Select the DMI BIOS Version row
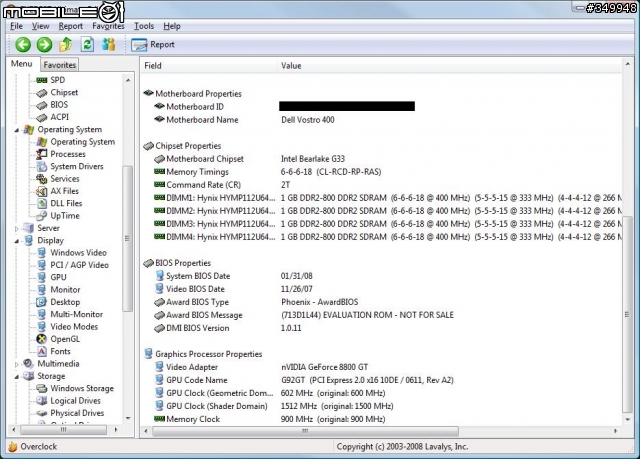The height and width of the screenshot is (459, 640). (x=380, y=328)
